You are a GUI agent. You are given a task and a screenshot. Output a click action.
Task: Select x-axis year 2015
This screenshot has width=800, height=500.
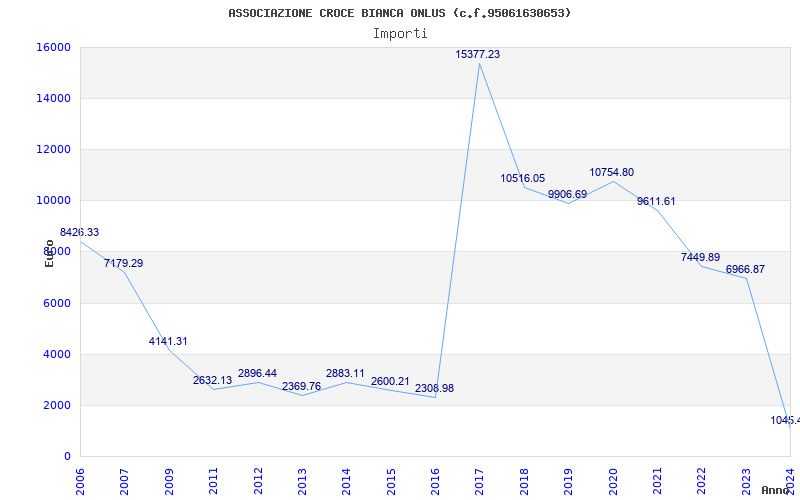pyautogui.click(x=391, y=481)
